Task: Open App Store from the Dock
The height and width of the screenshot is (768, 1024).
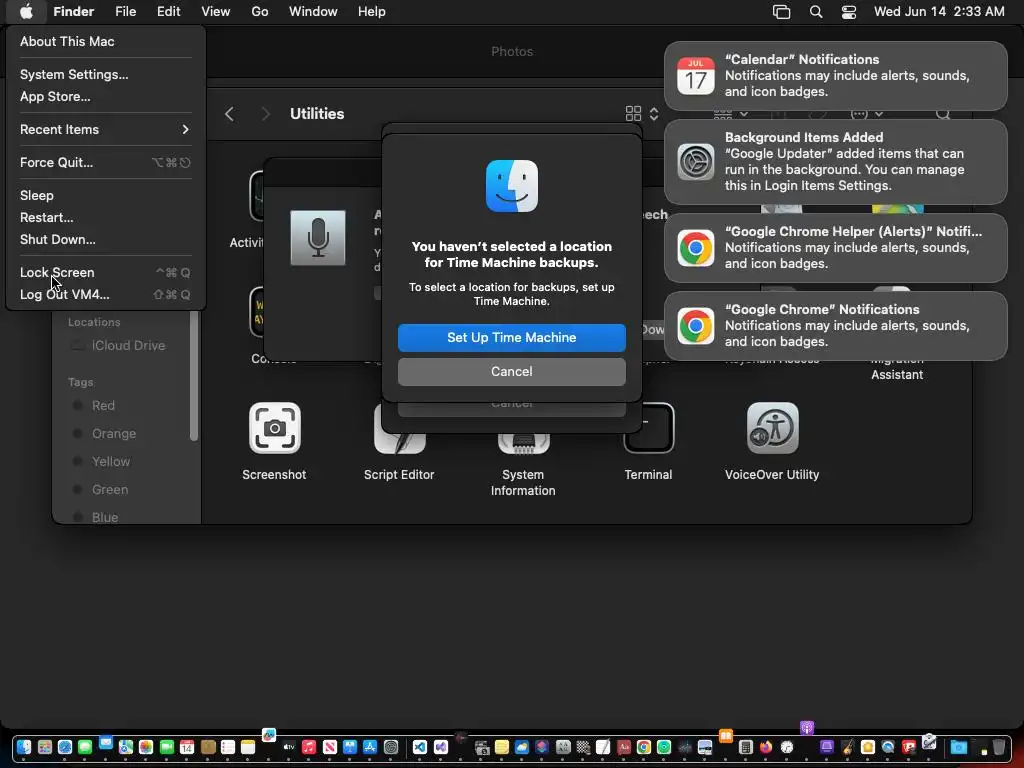Action: 370,747
